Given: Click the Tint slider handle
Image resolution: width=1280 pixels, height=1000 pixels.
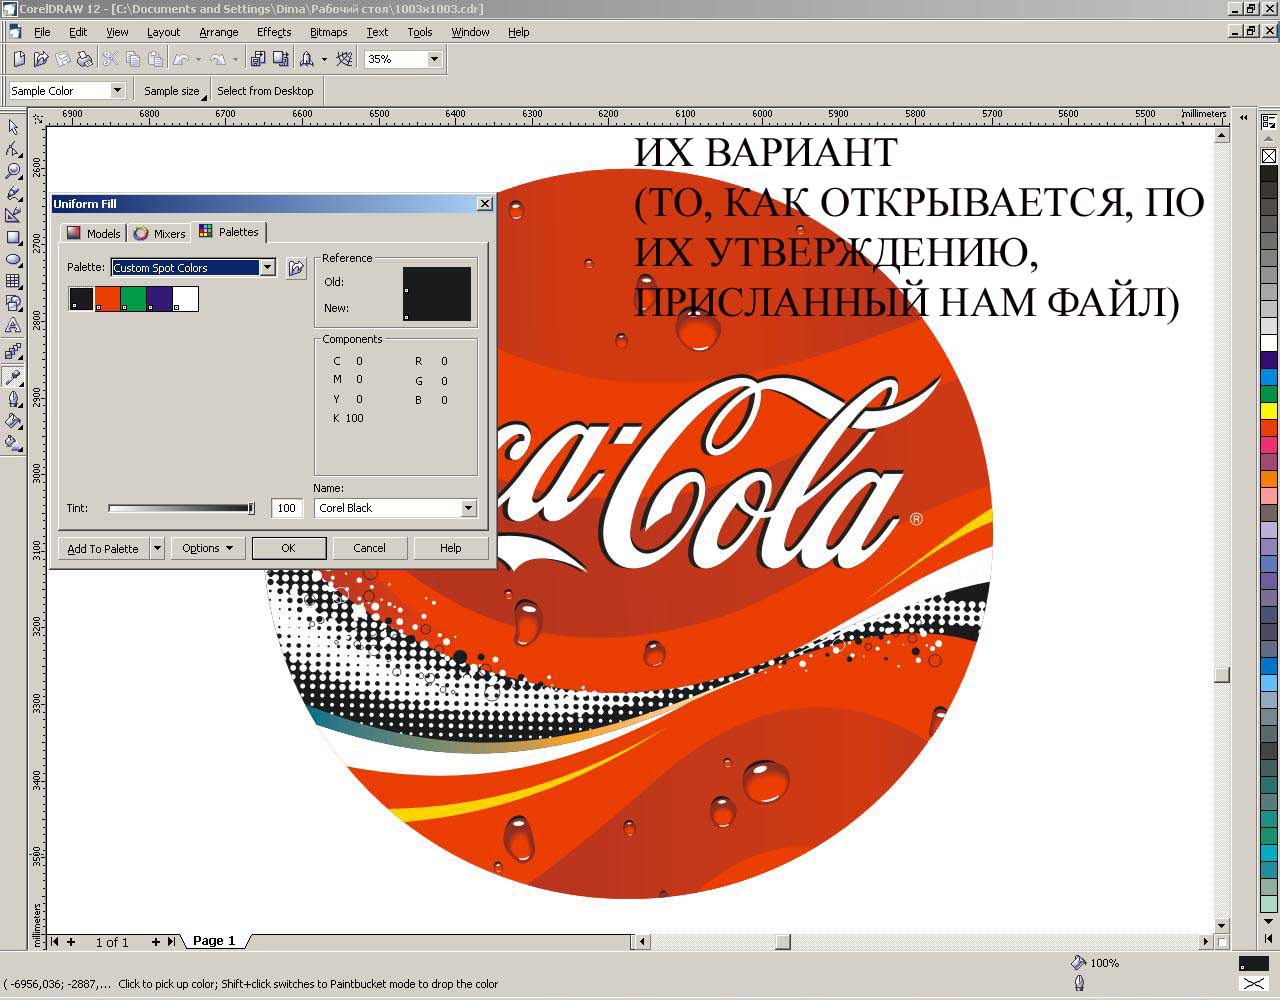Looking at the screenshot, I should [251, 508].
